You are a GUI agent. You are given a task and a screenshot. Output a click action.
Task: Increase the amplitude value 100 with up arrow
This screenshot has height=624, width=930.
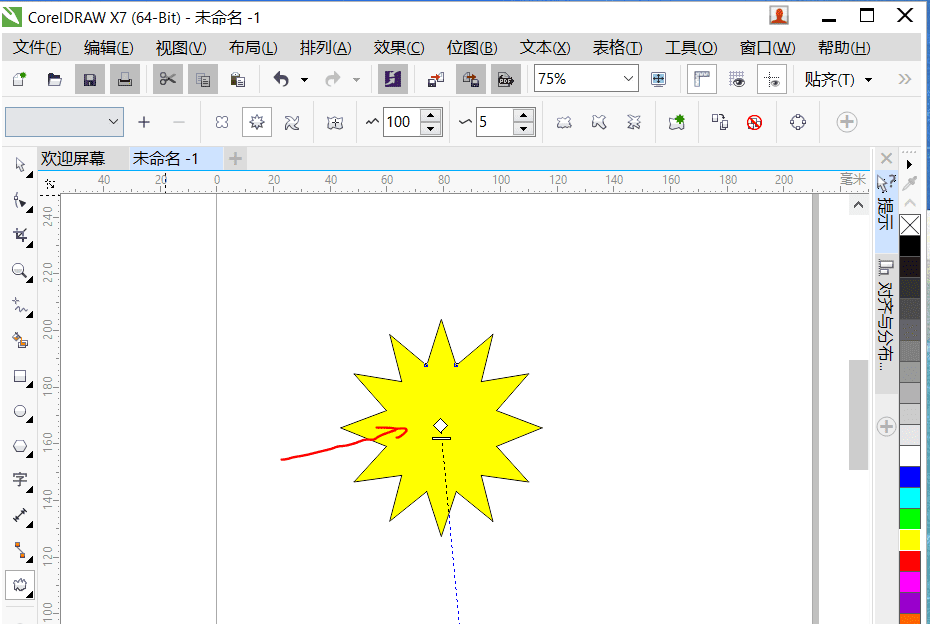tap(431, 116)
